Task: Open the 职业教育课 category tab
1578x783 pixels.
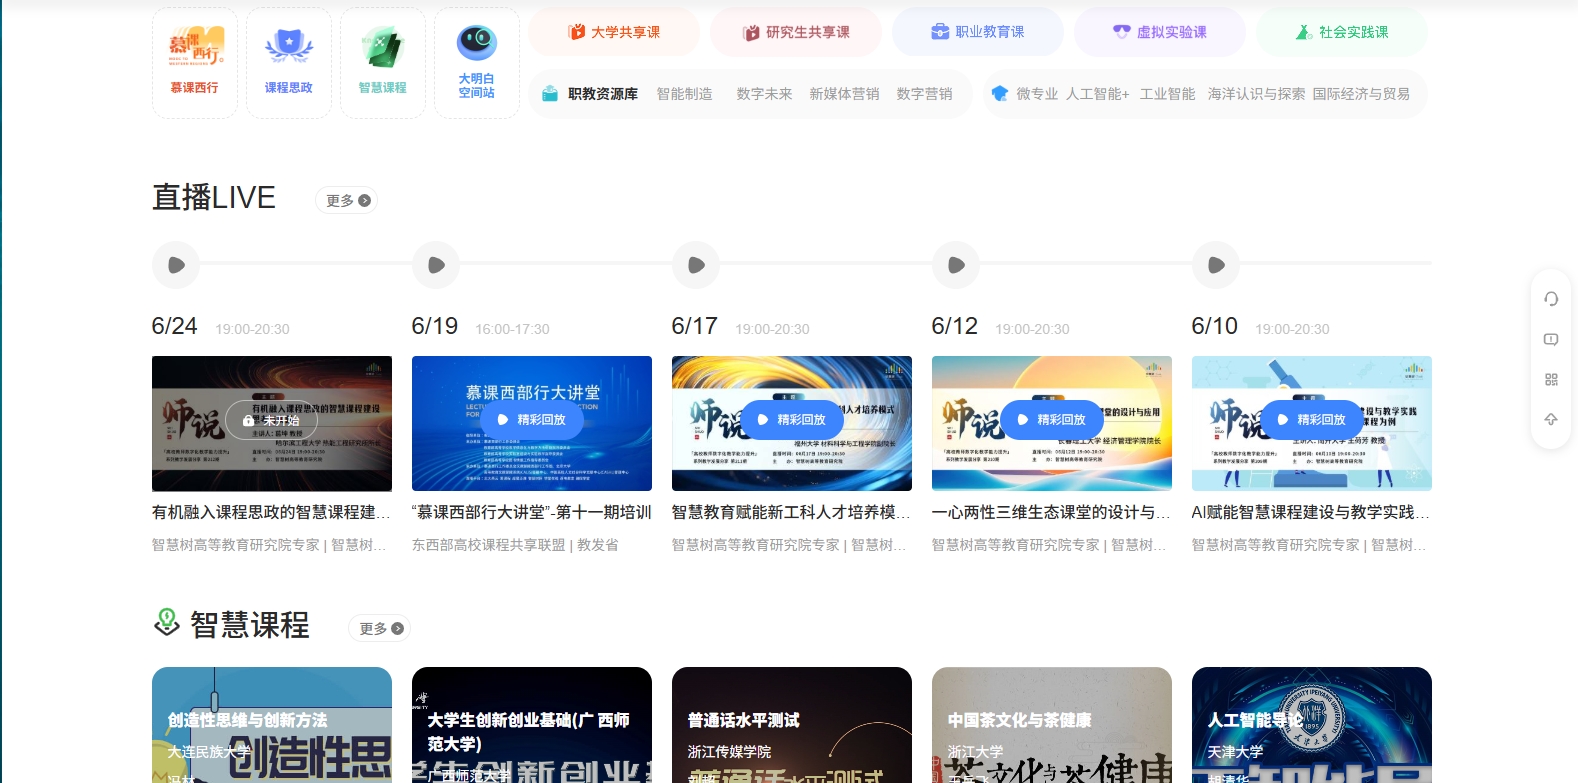Action: tap(978, 32)
